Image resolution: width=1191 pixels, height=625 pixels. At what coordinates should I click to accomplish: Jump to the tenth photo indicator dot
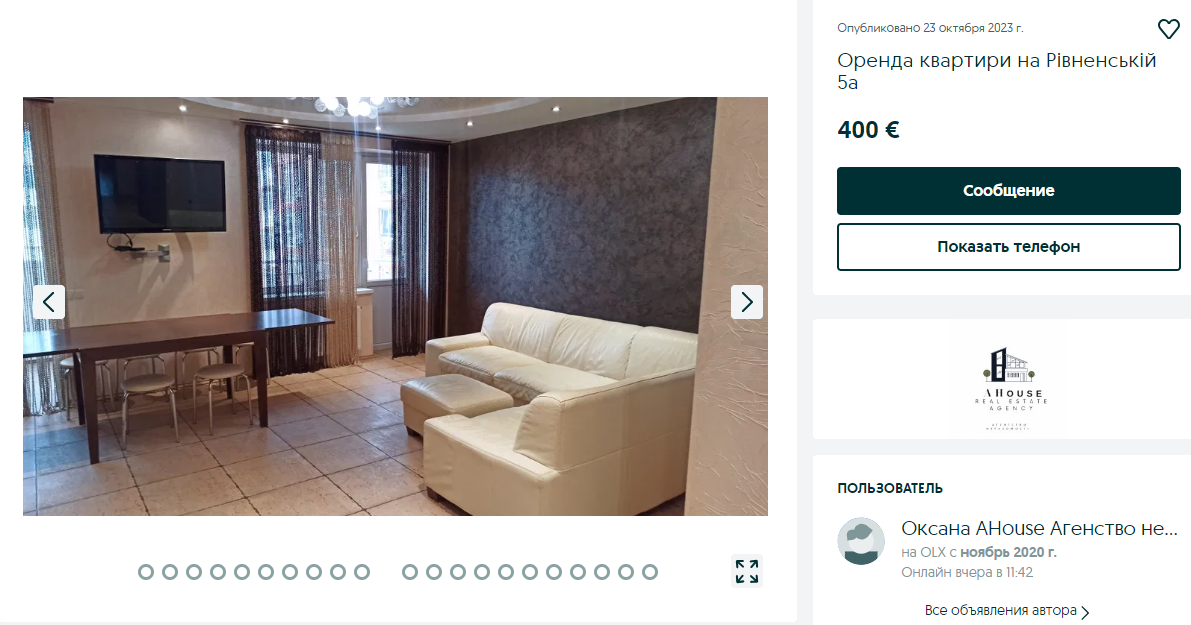pyautogui.click(x=362, y=572)
